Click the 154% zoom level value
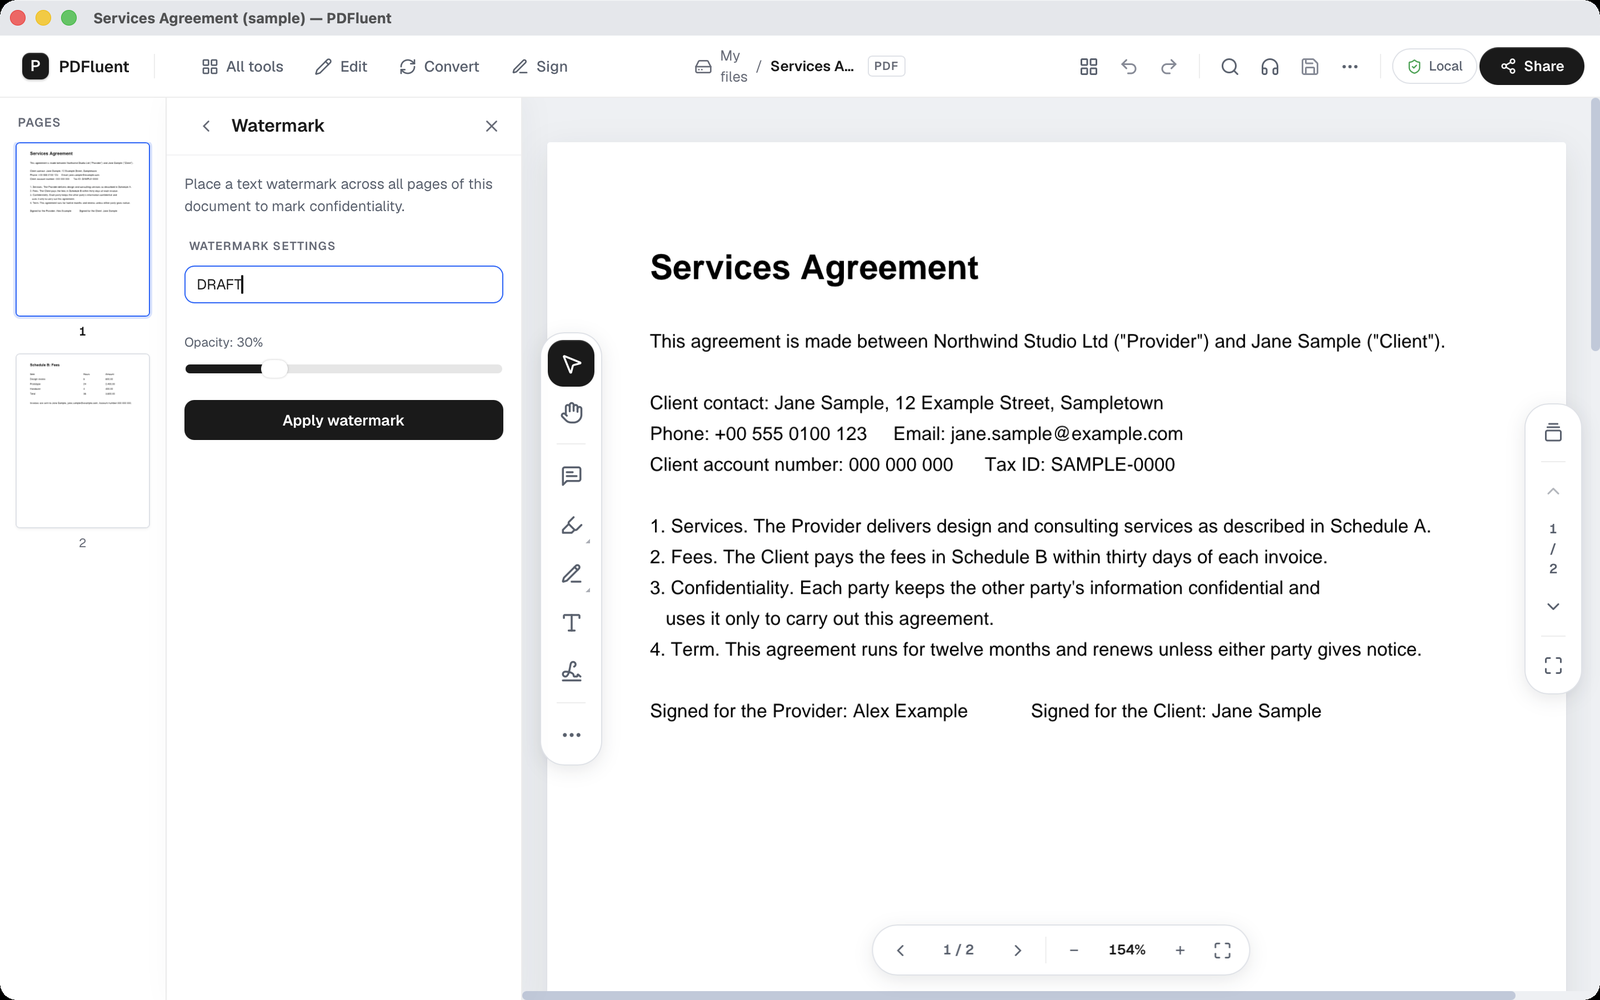 [x=1127, y=950]
